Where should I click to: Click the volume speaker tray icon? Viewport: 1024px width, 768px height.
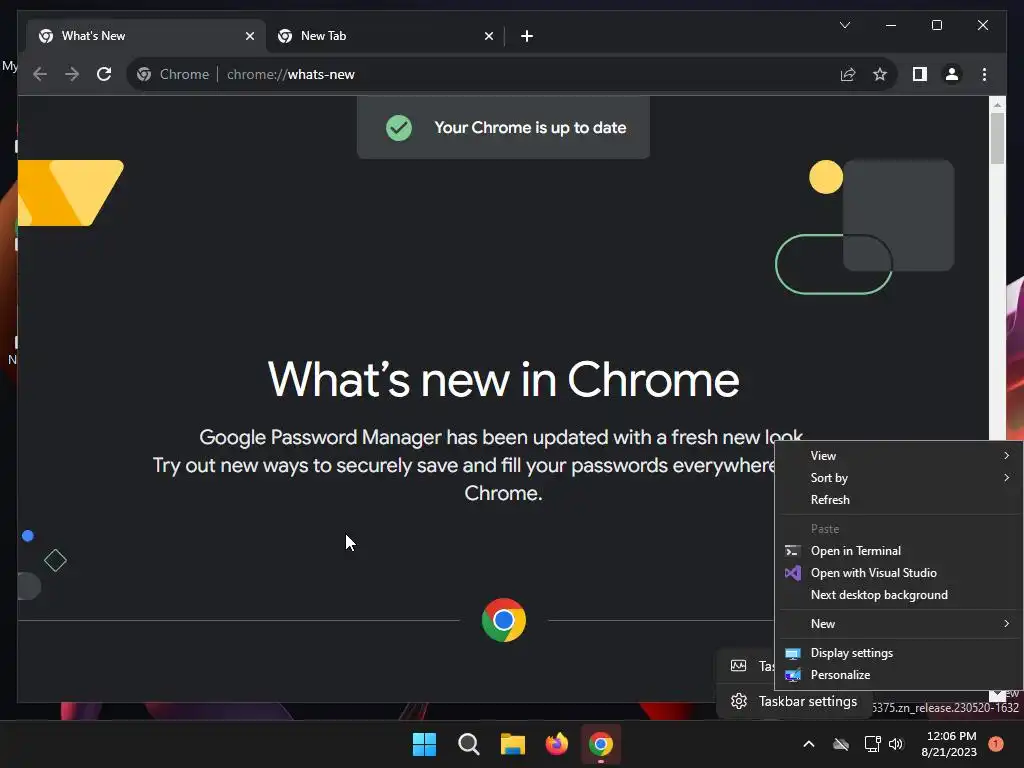click(896, 744)
